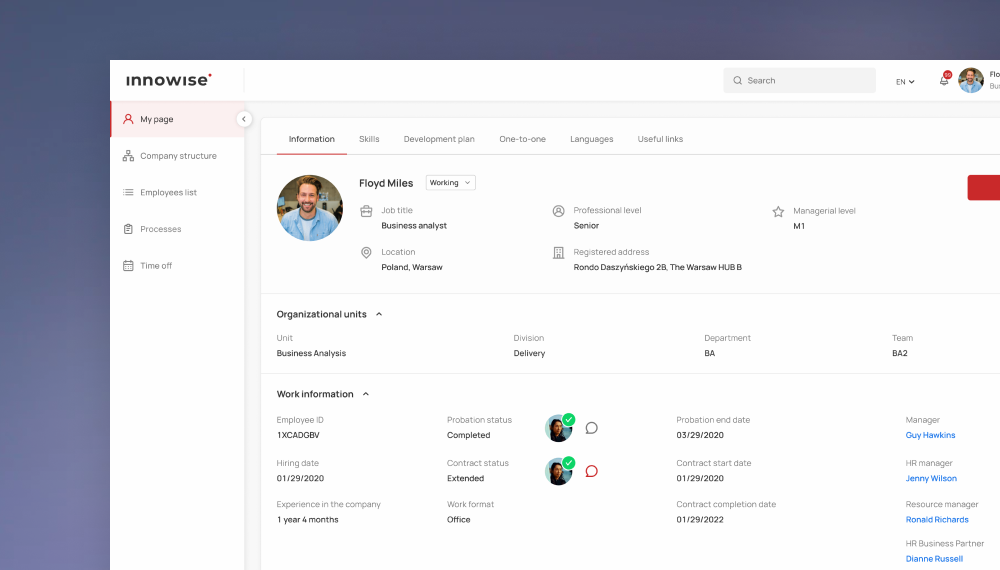Click Business analyst job title text
The image size is (1000, 570).
pyautogui.click(x=414, y=226)
